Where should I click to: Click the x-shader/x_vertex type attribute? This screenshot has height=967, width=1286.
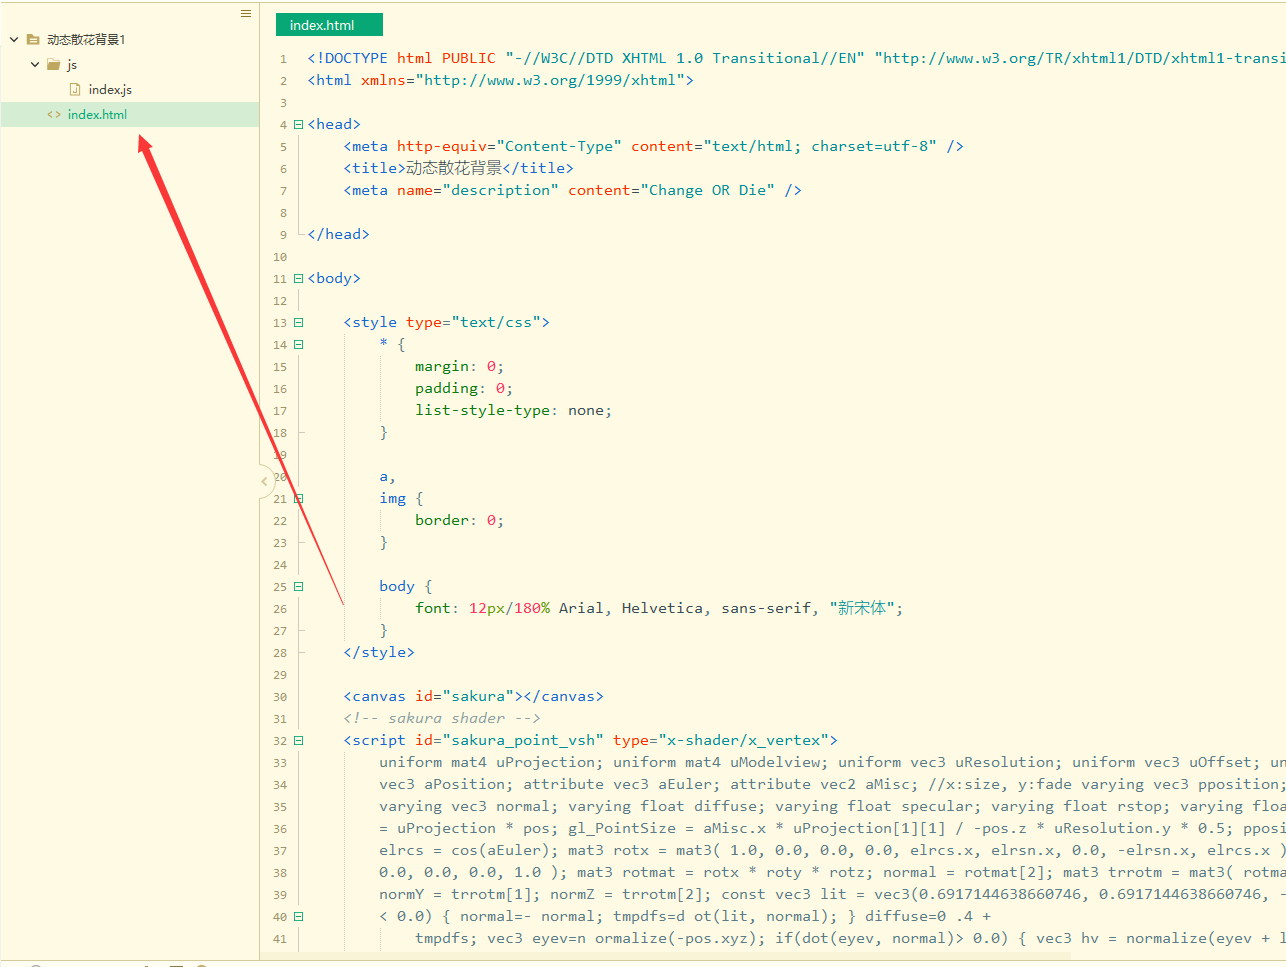pos(720,740)
